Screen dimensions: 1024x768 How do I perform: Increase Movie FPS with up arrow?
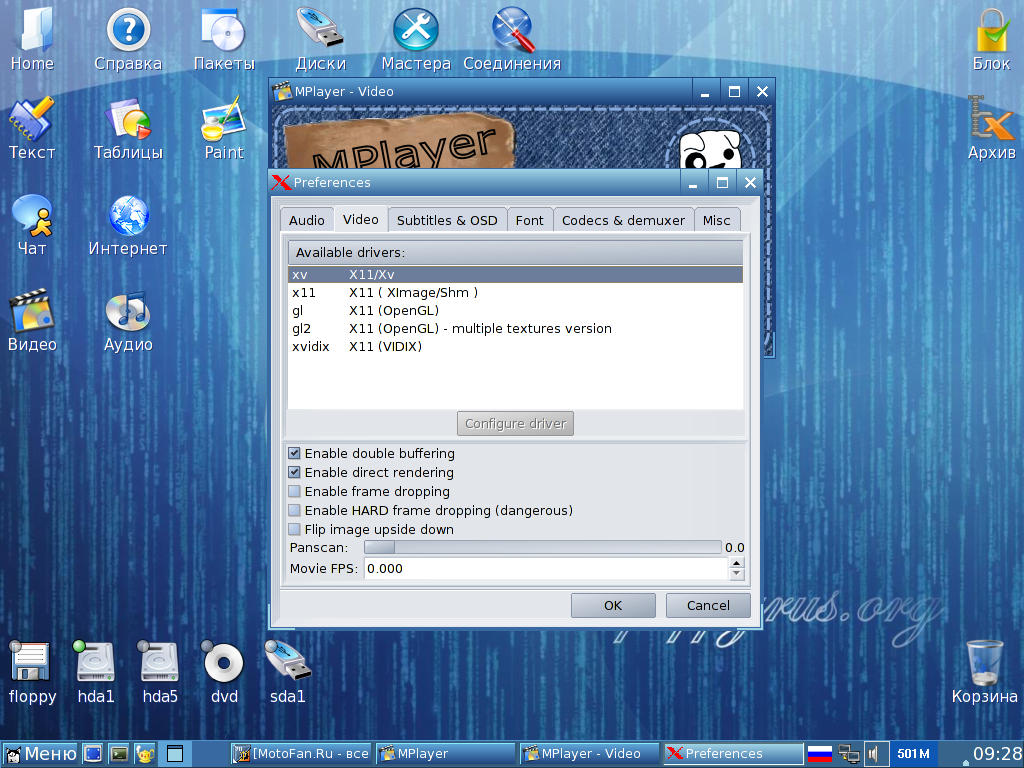tap(737, 563)
